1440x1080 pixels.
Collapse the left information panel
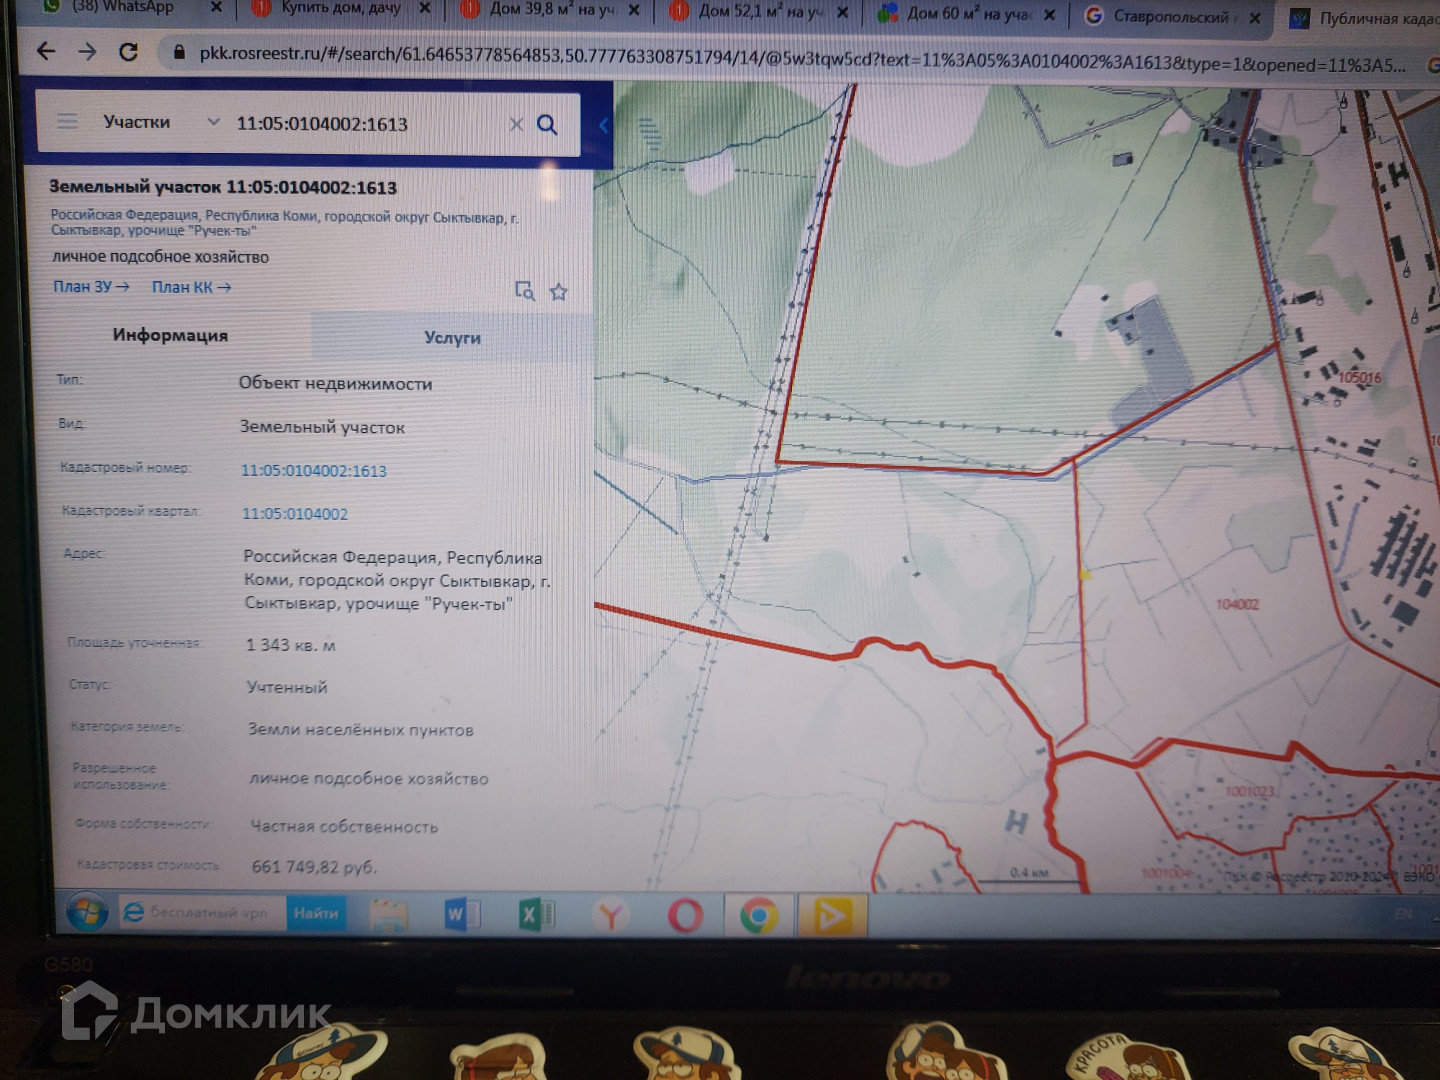[x=603, y=125]
